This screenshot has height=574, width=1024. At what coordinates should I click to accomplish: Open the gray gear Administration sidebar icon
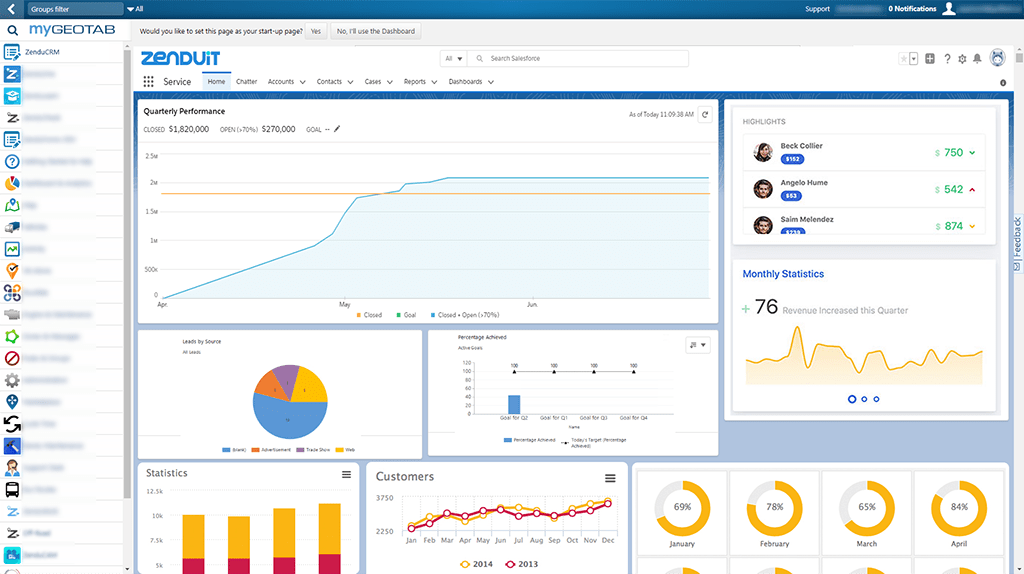tap(12, 380)
